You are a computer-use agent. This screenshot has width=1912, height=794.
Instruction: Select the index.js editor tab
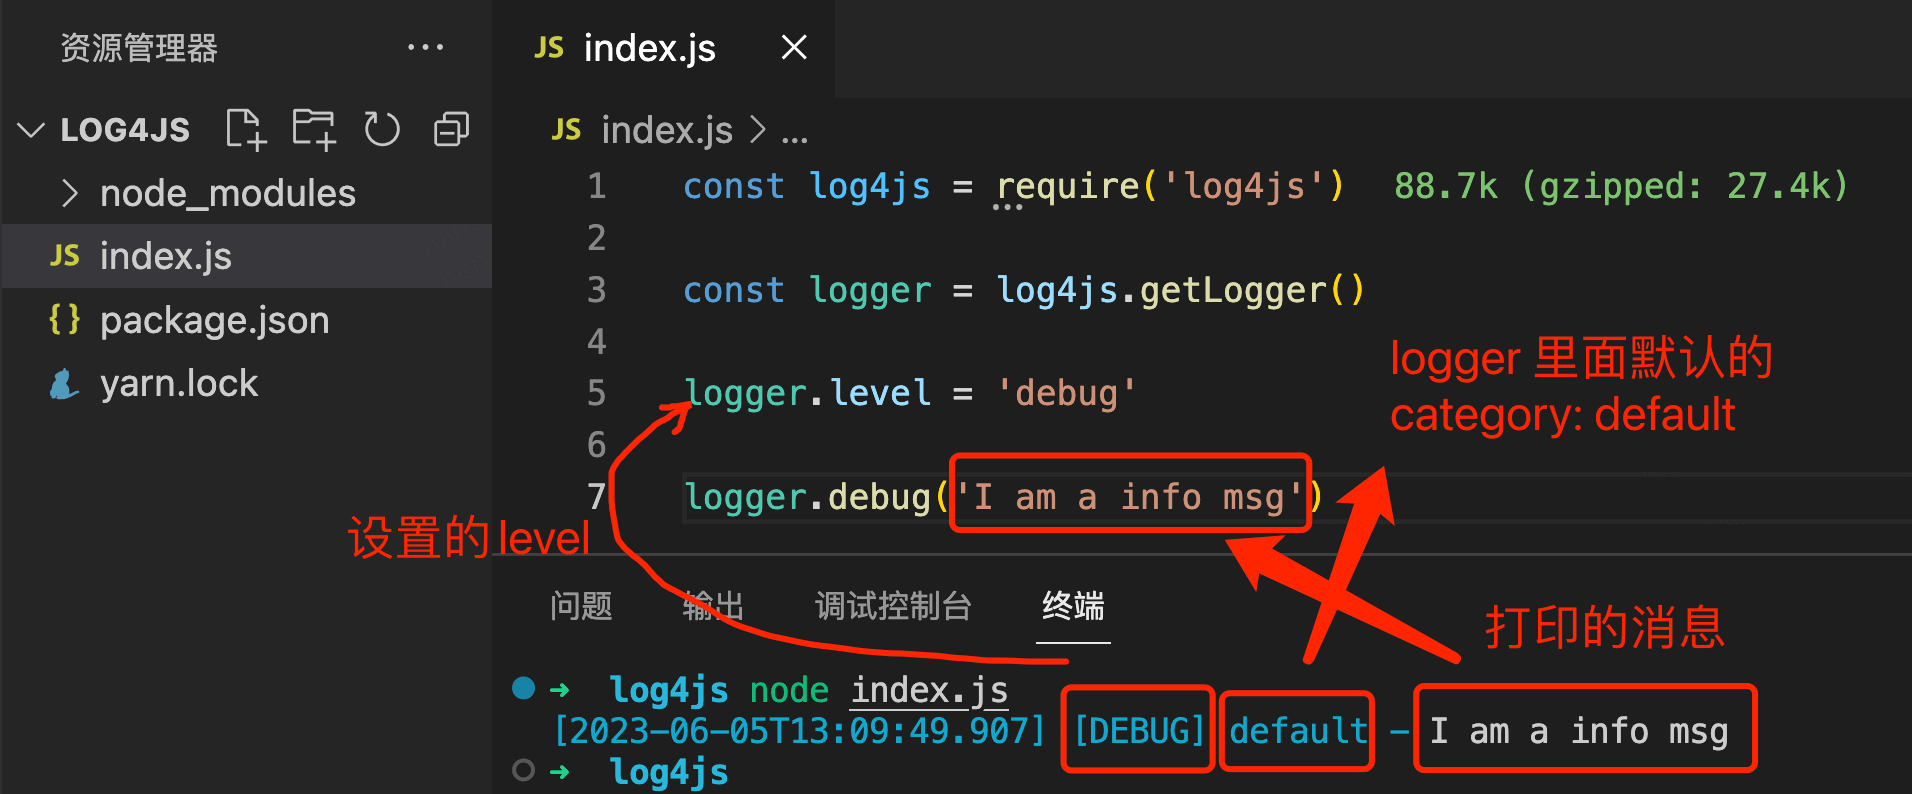(663, 48)
